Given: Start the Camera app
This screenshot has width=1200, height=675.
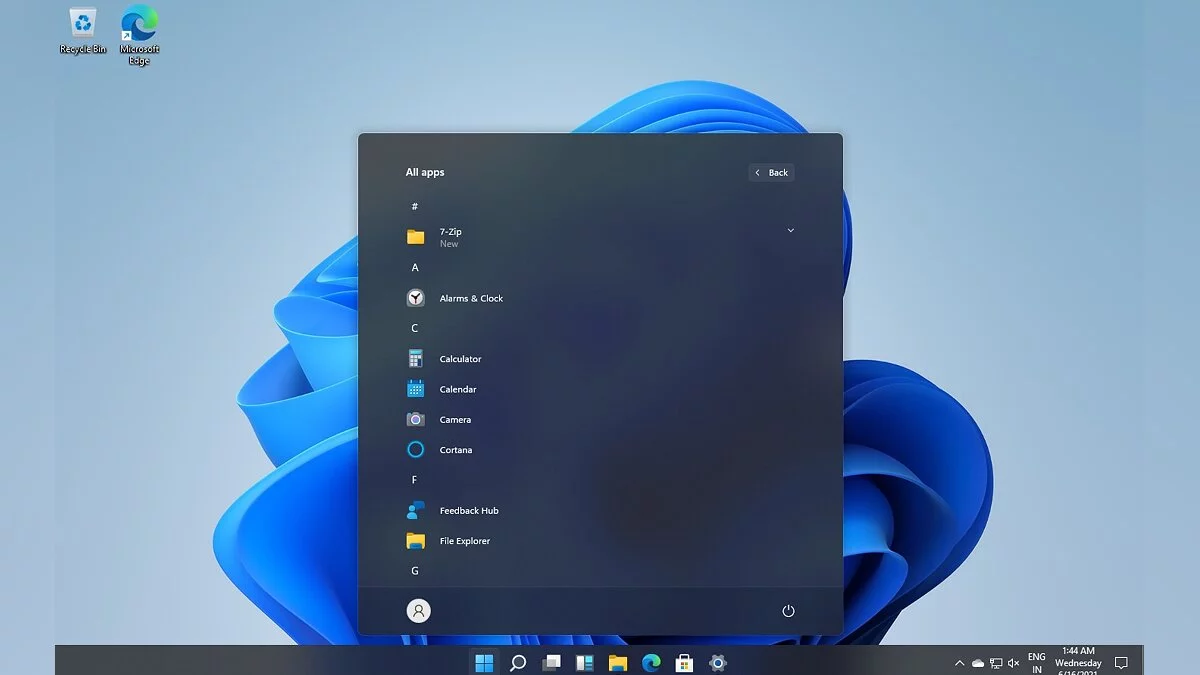Looking at the screenshot, I should pyautogui.click(x=455, y=420).
